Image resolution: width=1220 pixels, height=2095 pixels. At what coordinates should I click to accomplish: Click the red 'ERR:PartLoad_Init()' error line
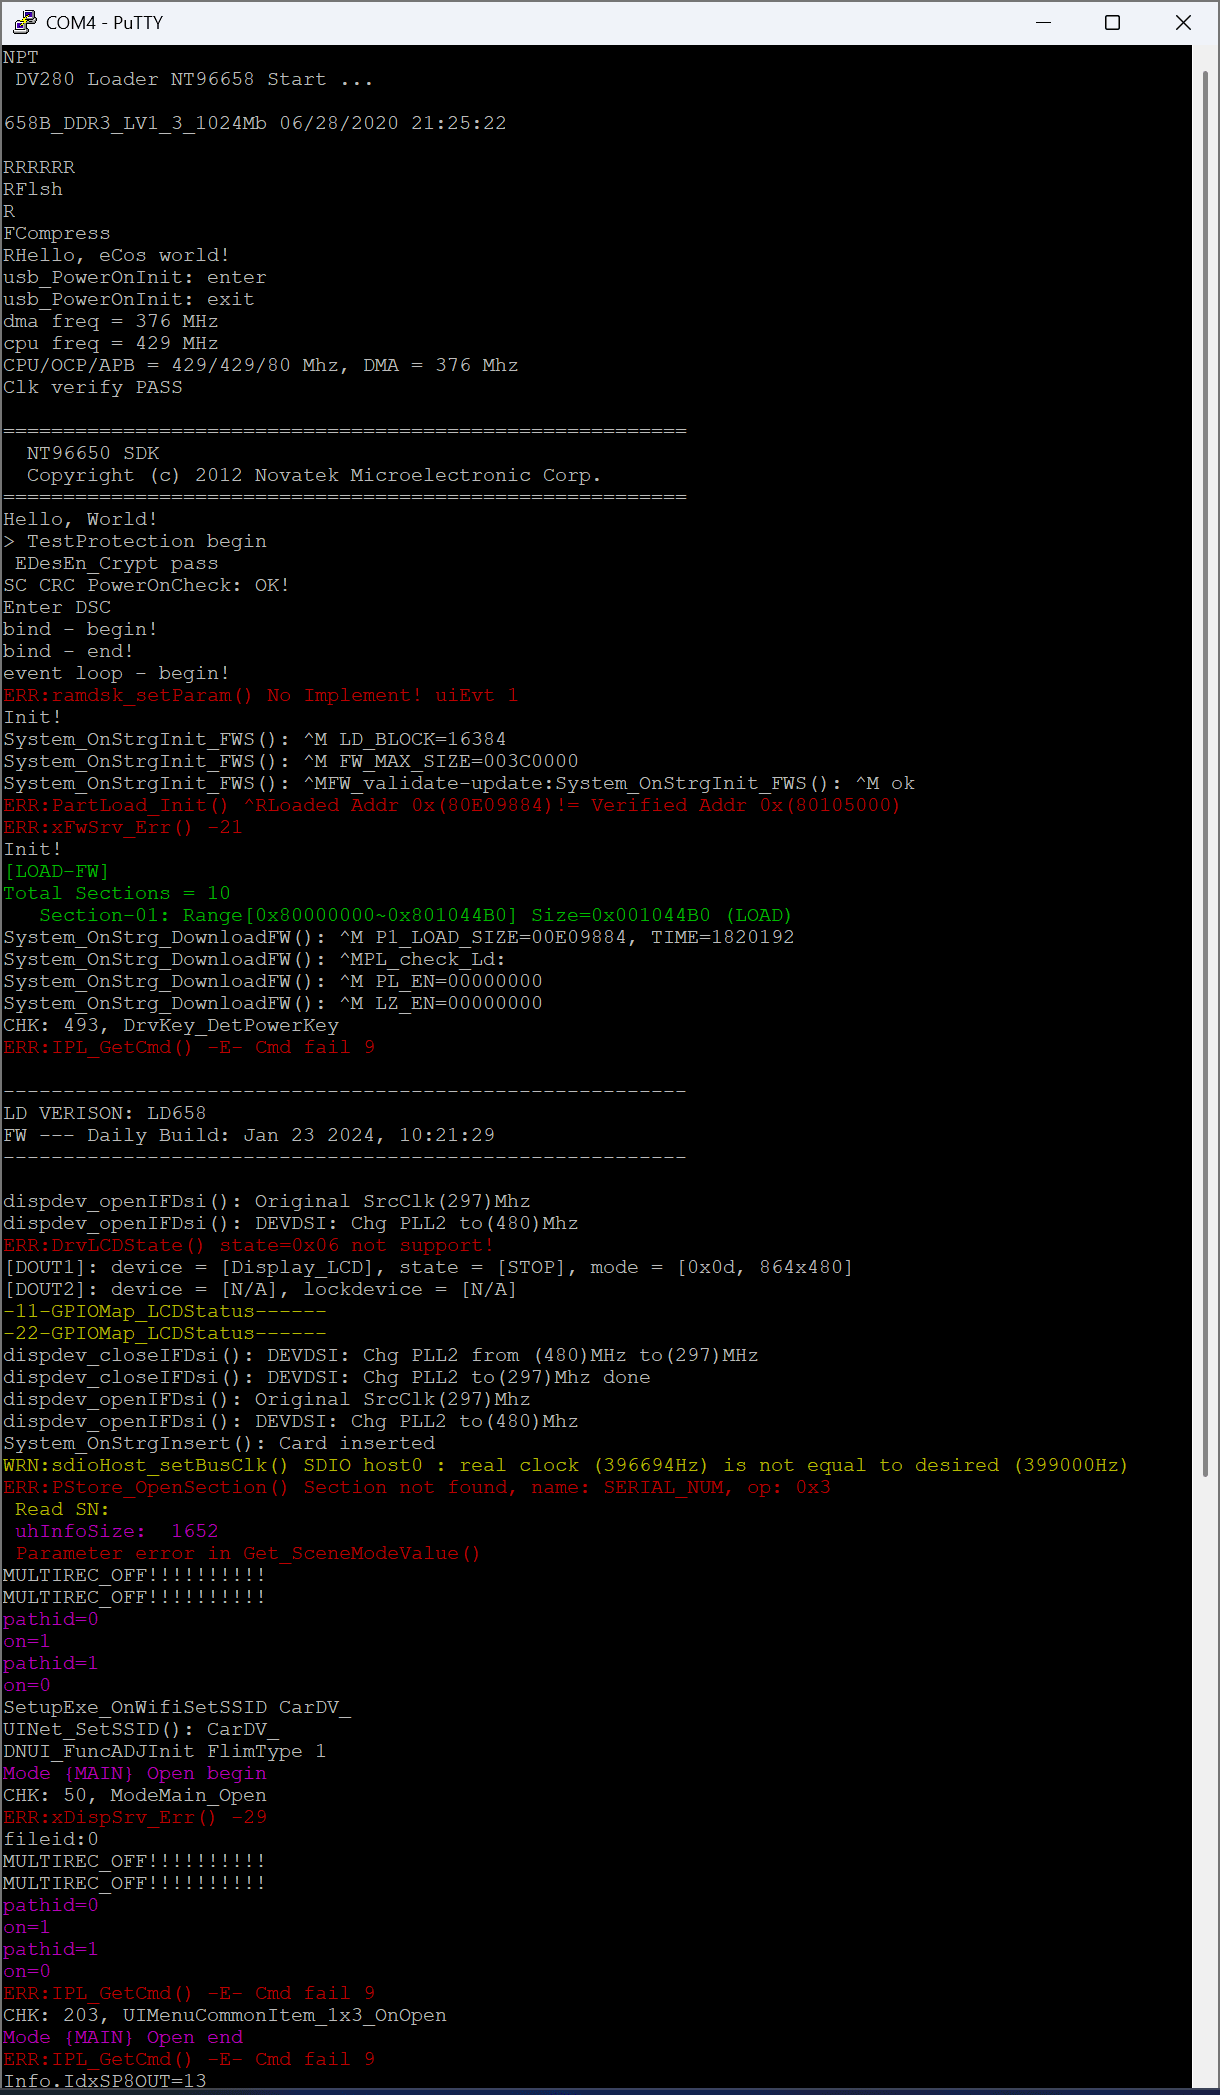click(451, 805)
